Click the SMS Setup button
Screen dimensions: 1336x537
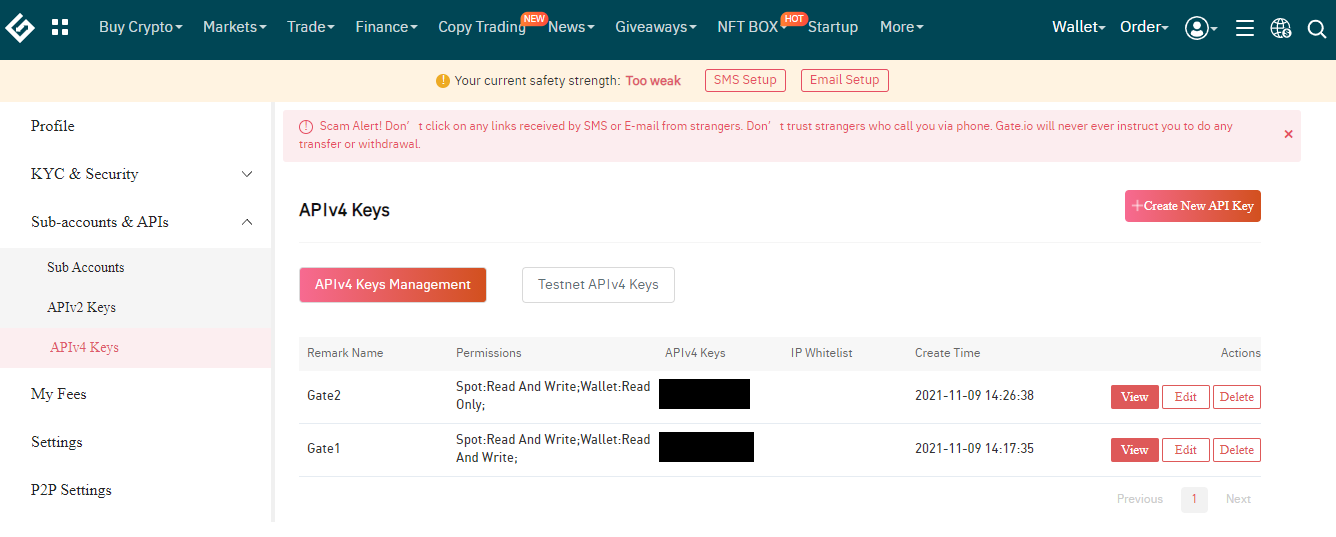click(745, 80)
